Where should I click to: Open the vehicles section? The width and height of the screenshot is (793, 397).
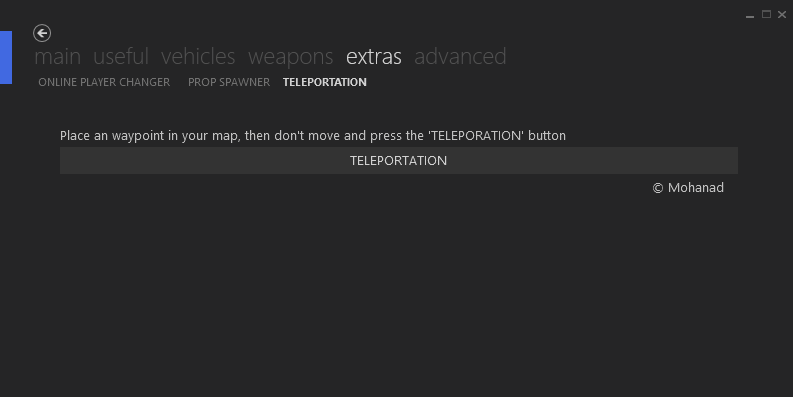pyautogui.click(x=198, y=57)
